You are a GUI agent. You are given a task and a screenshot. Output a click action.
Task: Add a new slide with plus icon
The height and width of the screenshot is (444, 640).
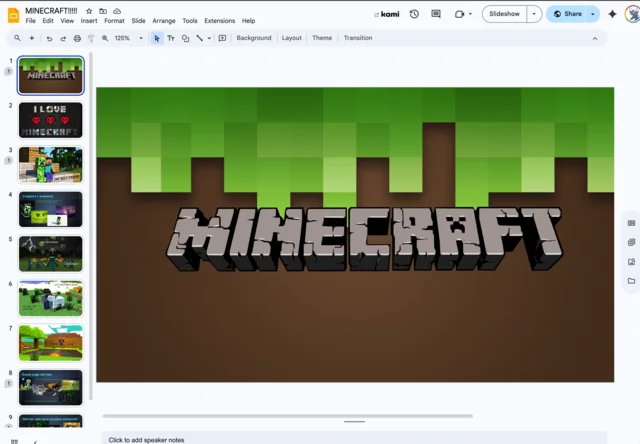[x=31, y=38]
